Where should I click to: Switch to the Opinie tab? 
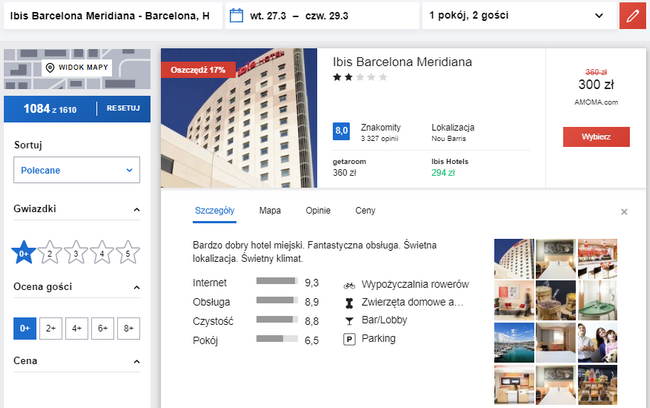tap(318, 211)
